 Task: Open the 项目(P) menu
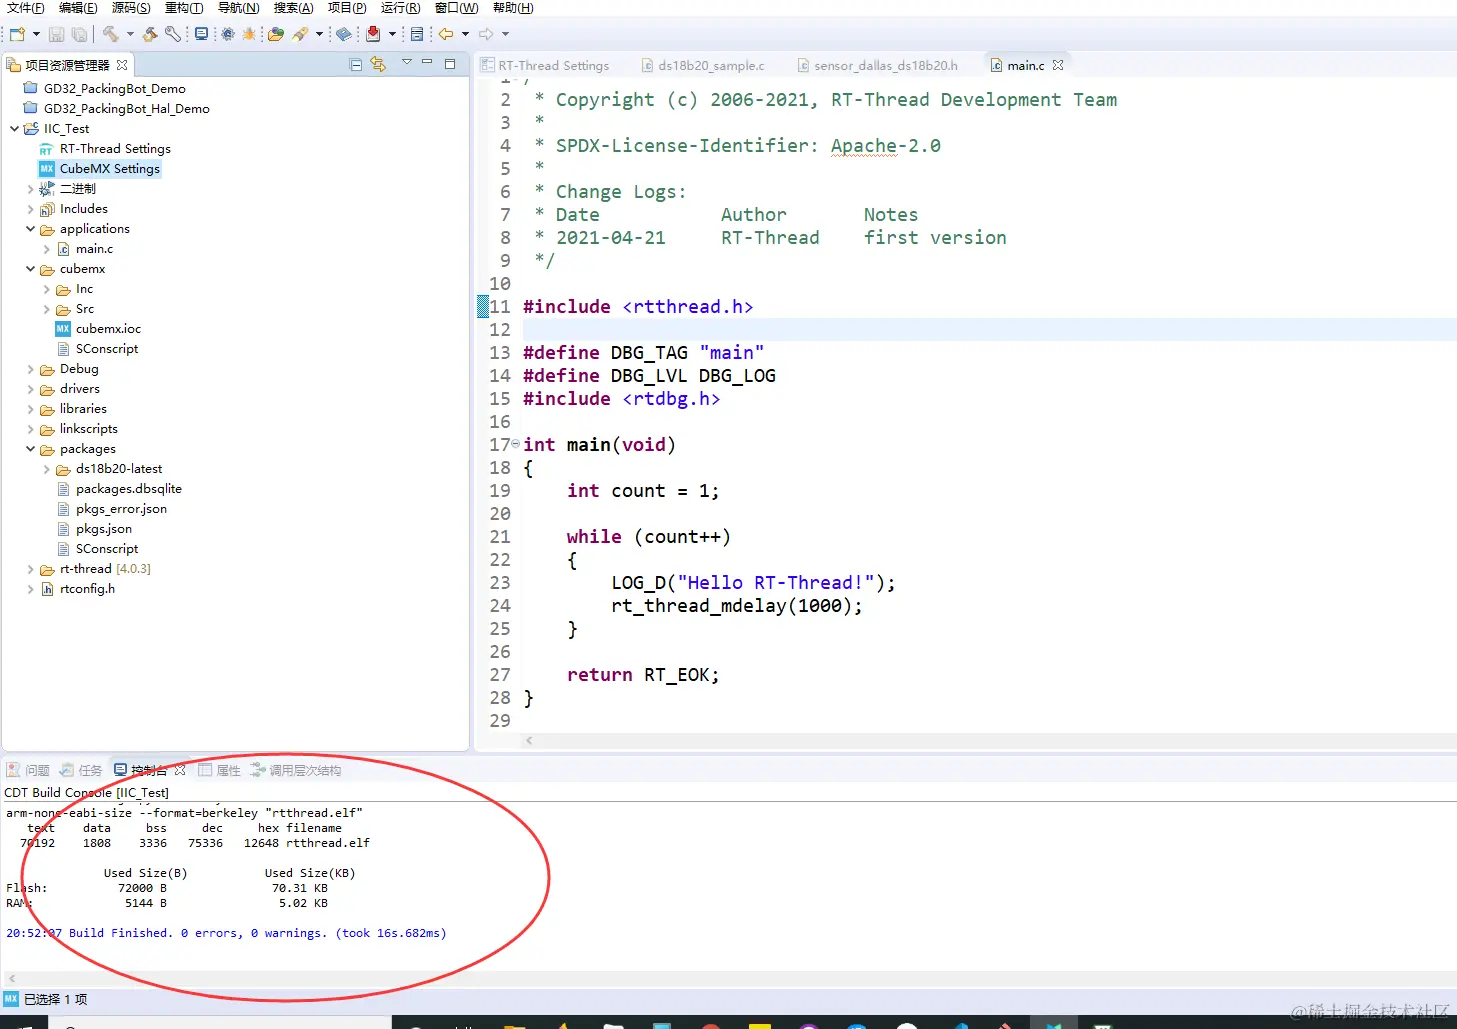coord(347,8)
